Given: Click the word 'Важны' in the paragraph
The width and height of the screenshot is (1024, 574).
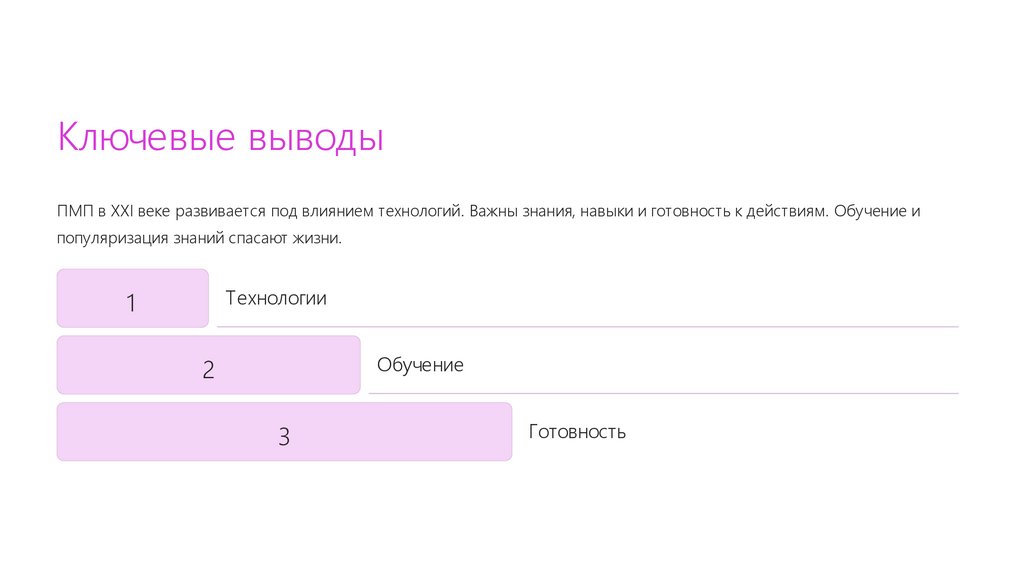Looking at the screenshot, I should pos(491,212).
